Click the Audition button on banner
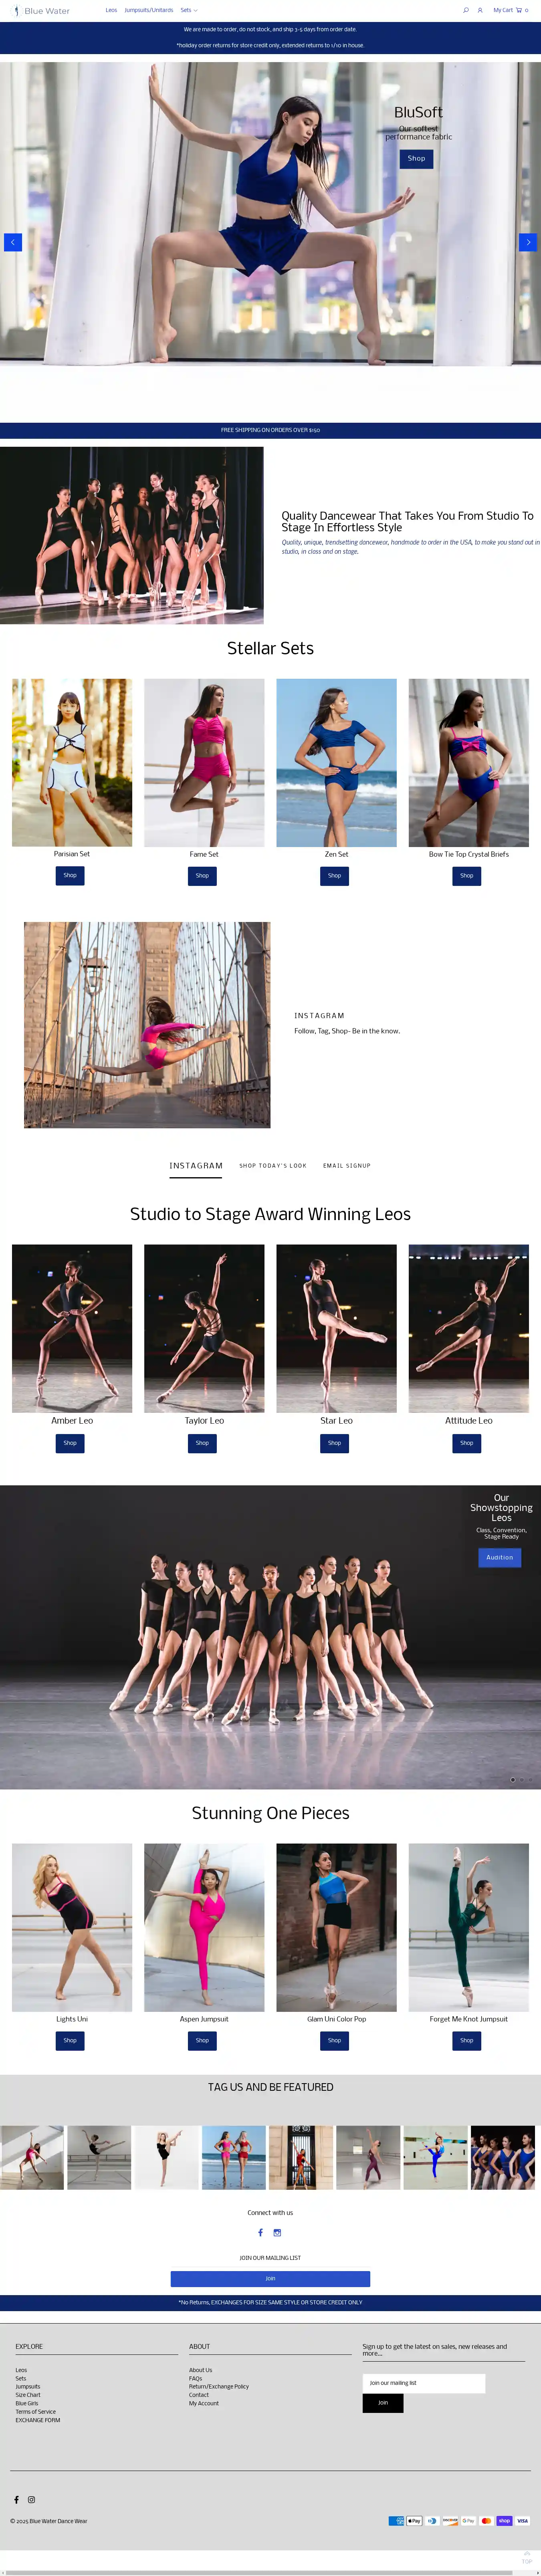Image resolution: width=541 pixels, height=2576 pixels. 500,1557
